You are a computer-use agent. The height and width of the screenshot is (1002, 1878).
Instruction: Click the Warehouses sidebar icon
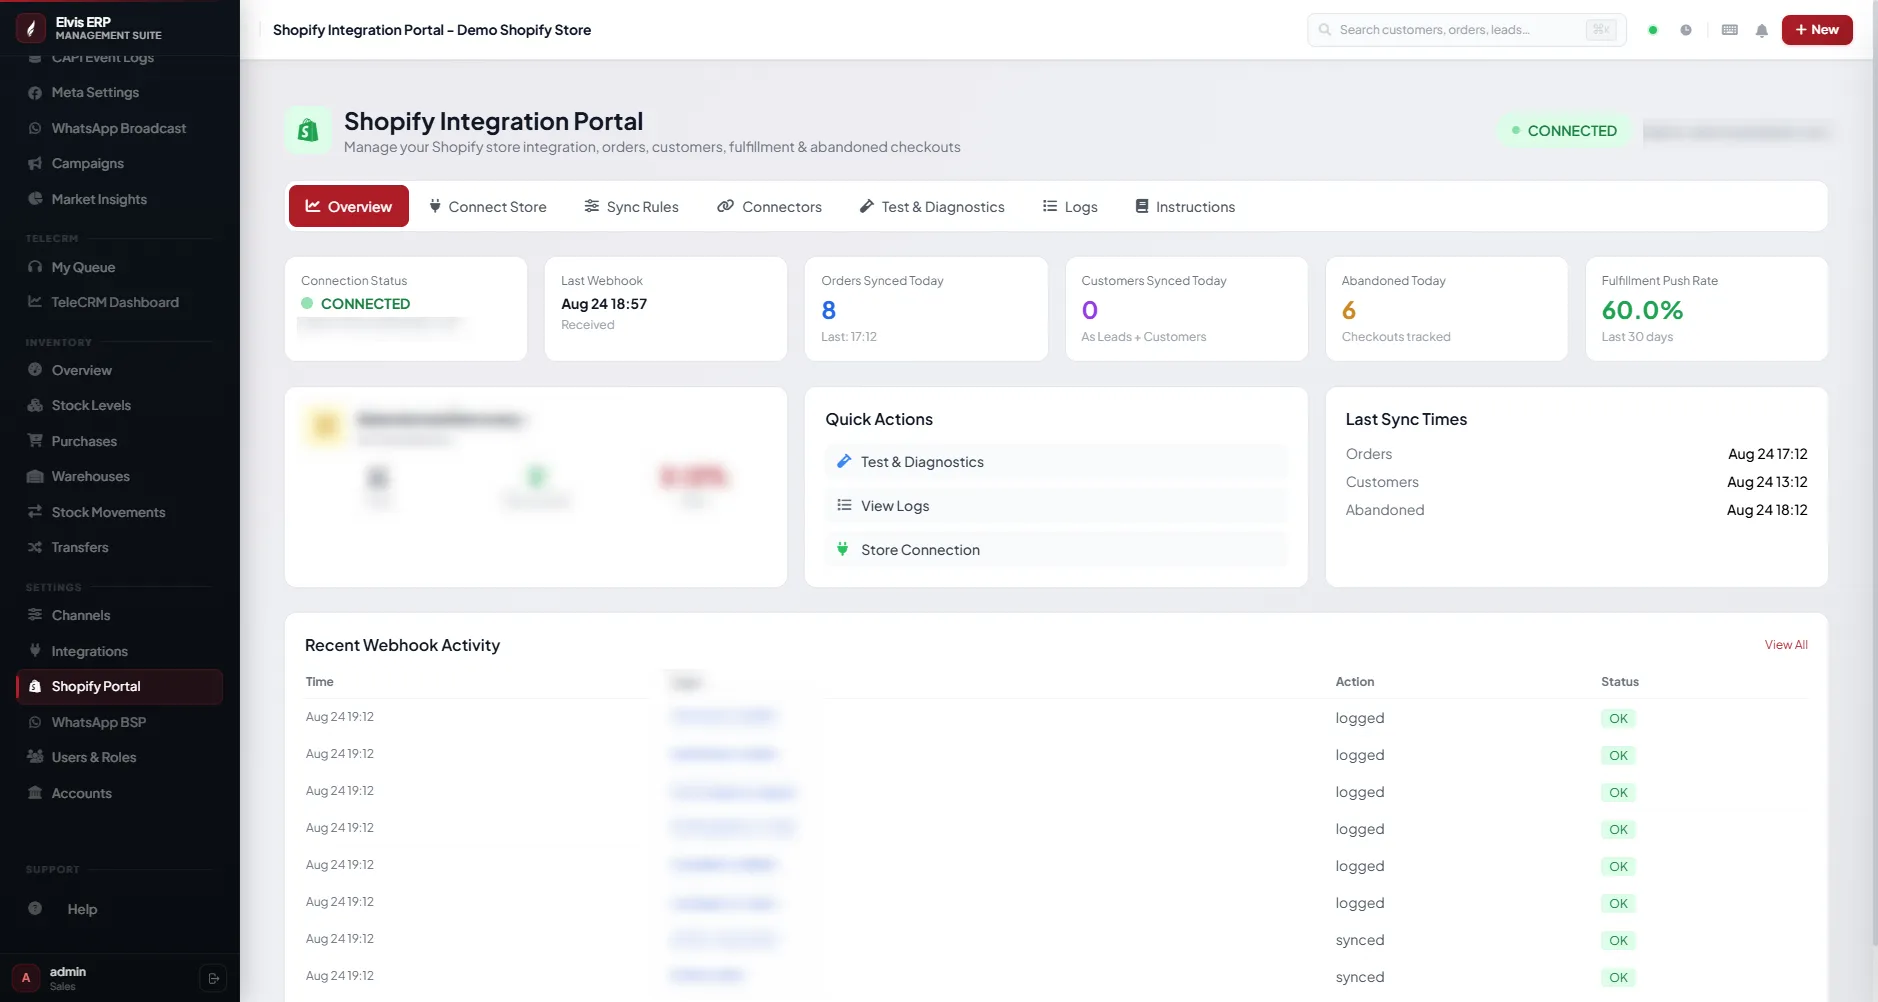(35, 476)
